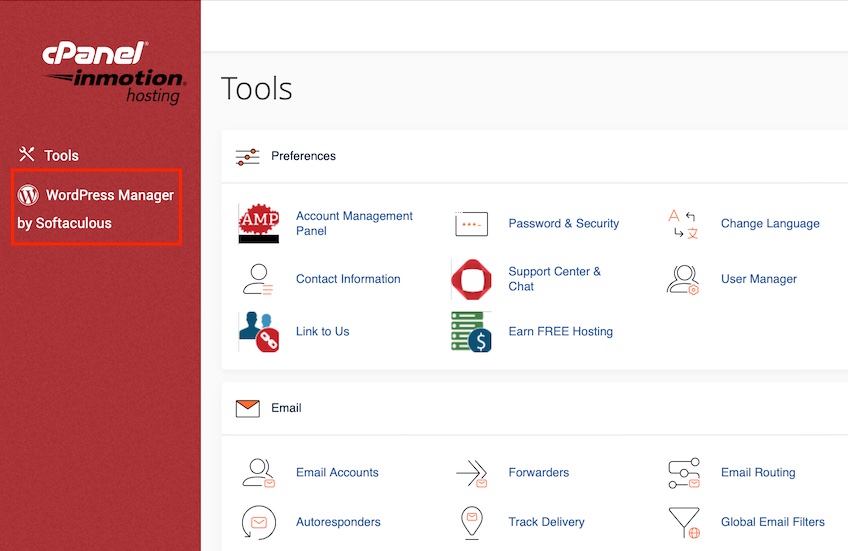848x551 pixels.
Task: Click the User Manager icon
Action: [x=683, y=279]
